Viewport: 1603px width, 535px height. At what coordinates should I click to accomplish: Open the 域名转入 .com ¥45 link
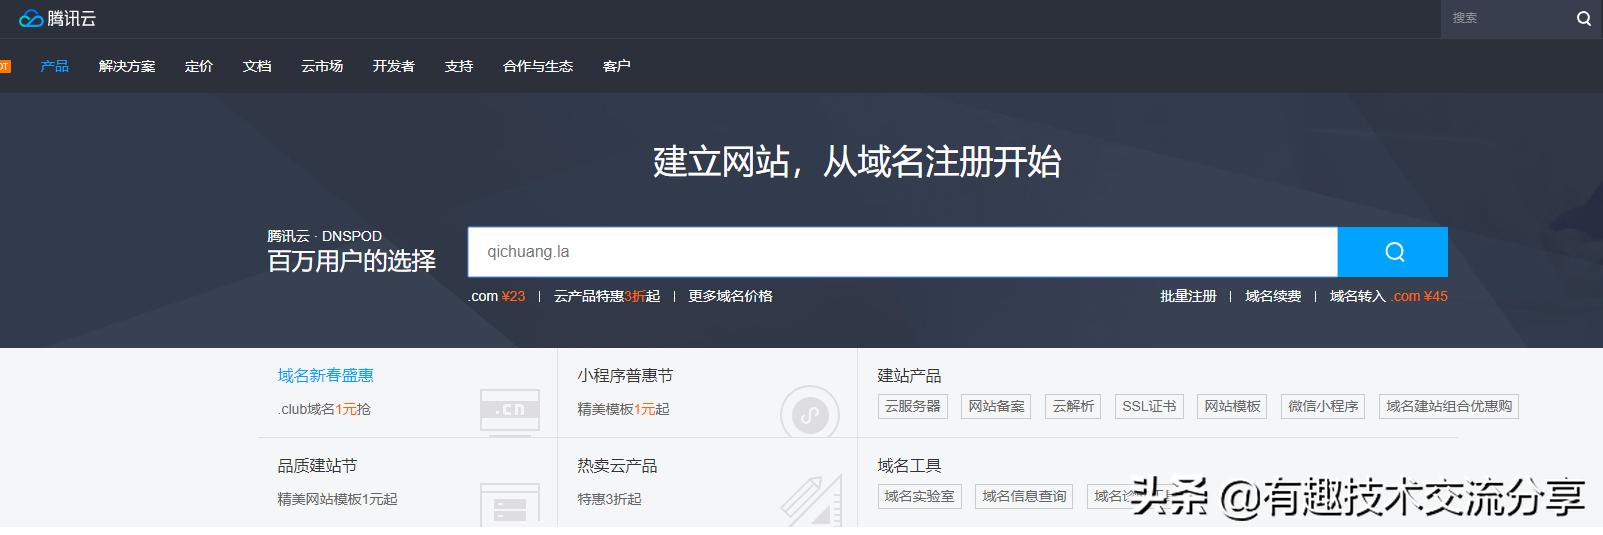pos(1389,296)
